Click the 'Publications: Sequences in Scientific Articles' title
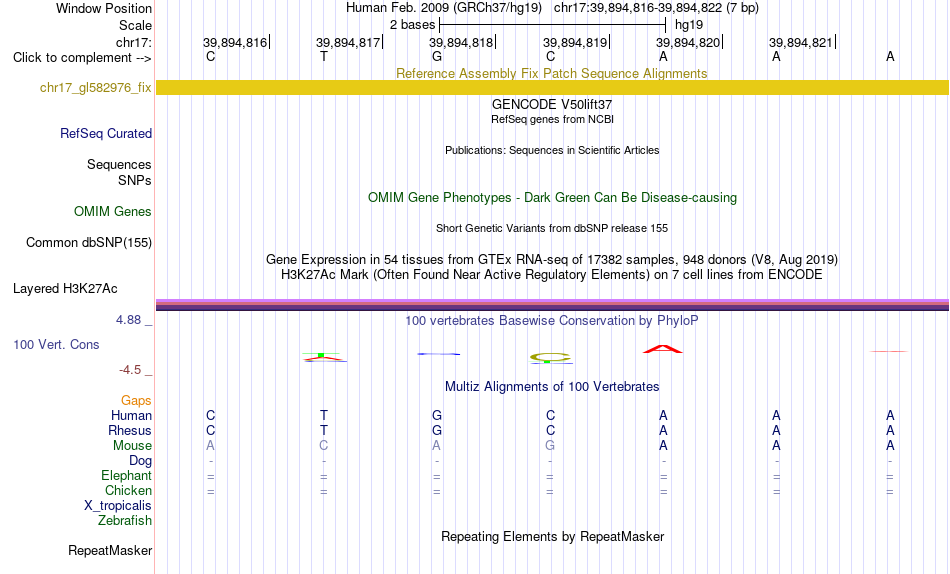 [x=552, y=150]
